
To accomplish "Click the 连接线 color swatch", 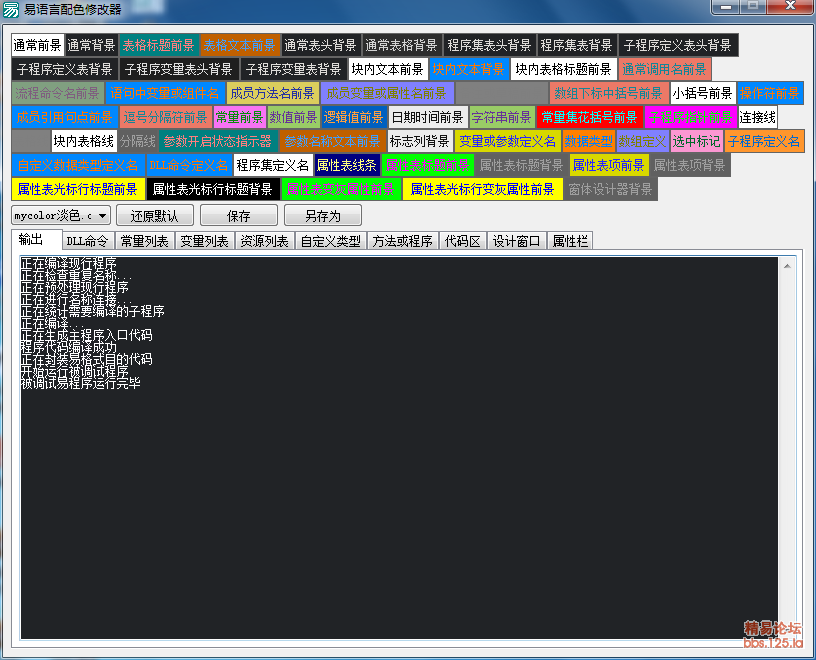I will 758,117.
